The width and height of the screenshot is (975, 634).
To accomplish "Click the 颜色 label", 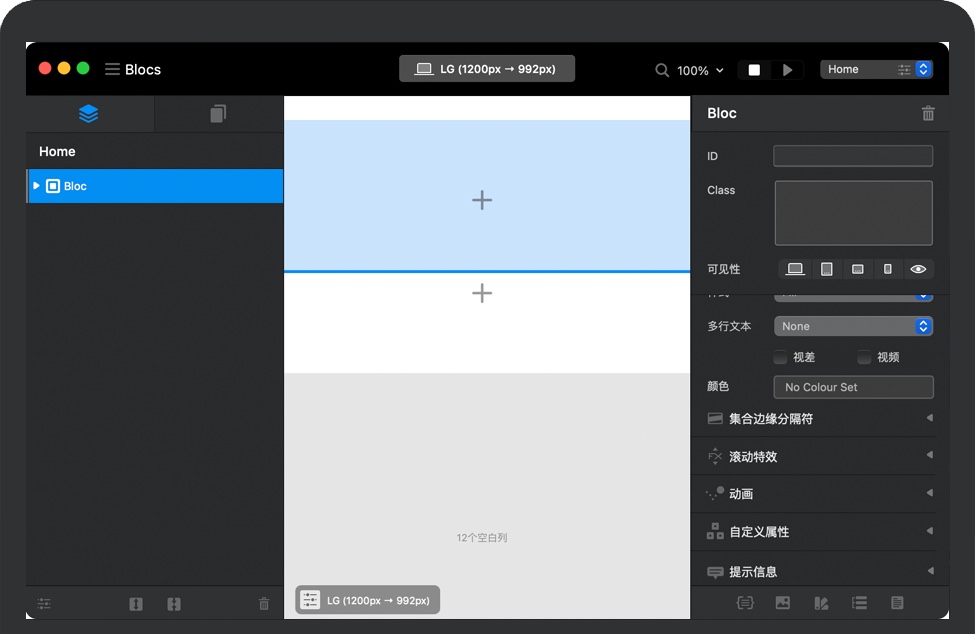I will tap(718, 387).
